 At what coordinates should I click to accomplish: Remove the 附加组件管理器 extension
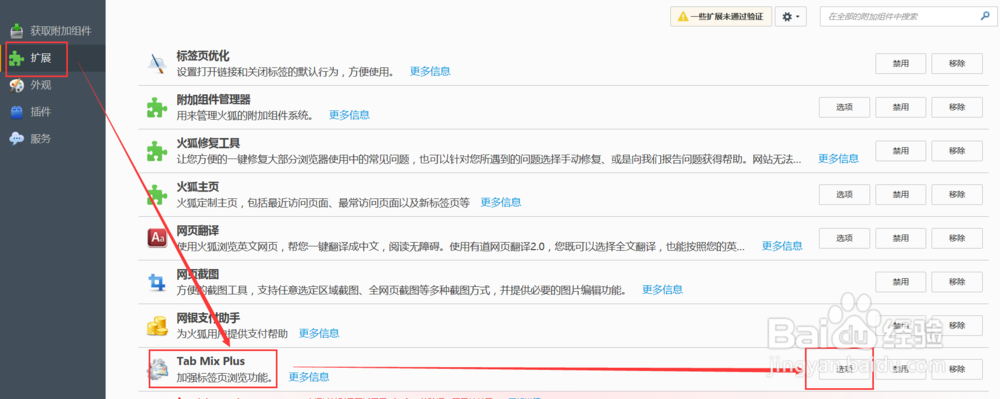[957, 107]
